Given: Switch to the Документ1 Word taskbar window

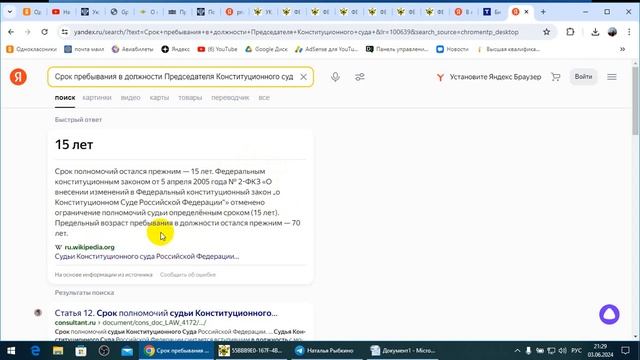Looking at the screenshot, I should pyautogui.click(x=402, y=351).
